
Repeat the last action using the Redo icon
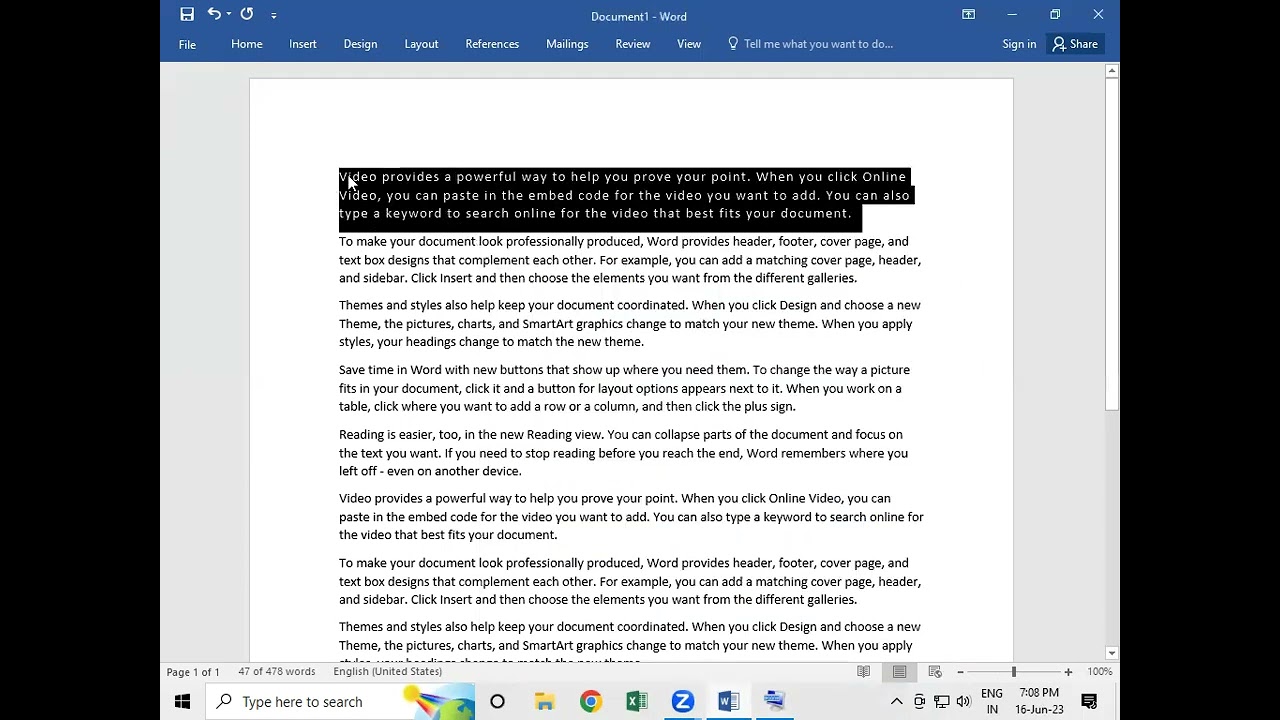(247, 14)
